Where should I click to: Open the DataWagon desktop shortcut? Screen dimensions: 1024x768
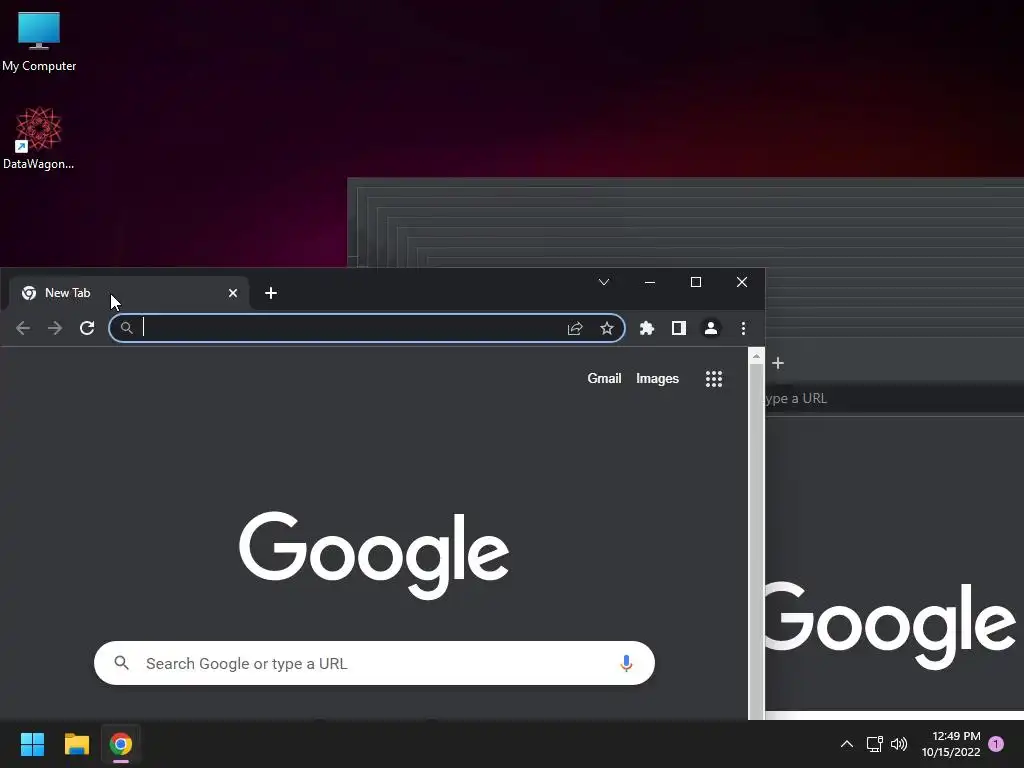tap(39, 138)
